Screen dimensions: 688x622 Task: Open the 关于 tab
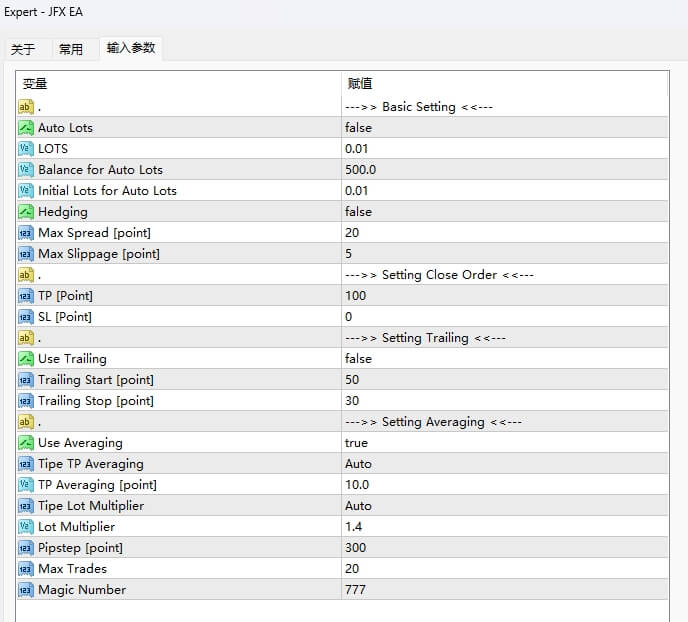point(23,49)
